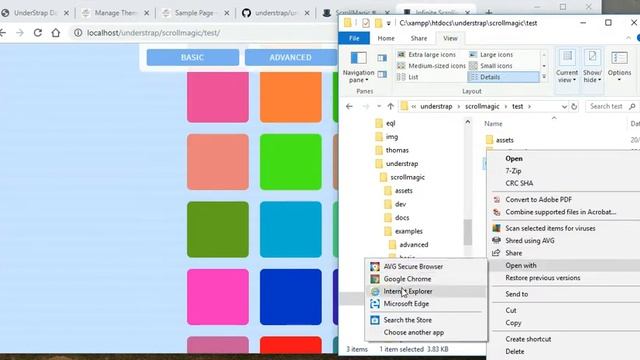Viewport: 640px width, 360px height.
Task: Reload the localhost page in browser
Action: [38, 33]
